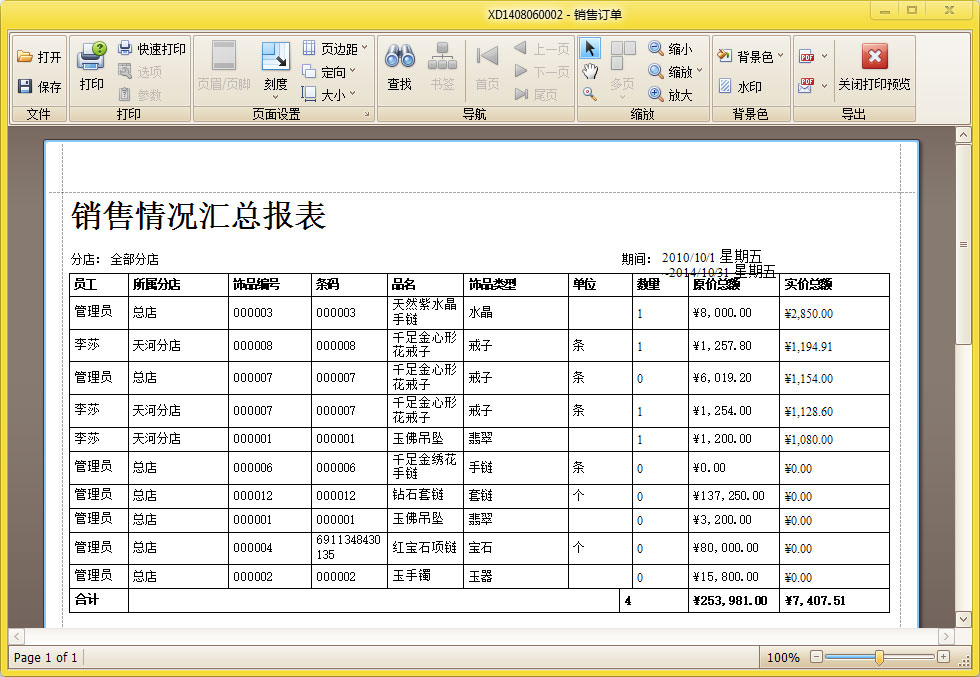This screenshot has height=677, width=980.
Task: Click Page 1 of 1 status text
Action: (46, 657)
